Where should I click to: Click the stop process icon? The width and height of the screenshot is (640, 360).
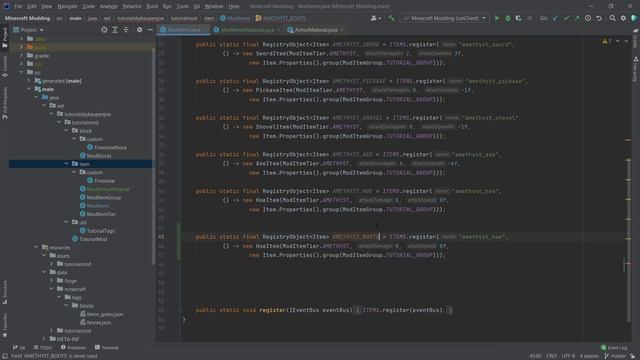tap(529, 18)
